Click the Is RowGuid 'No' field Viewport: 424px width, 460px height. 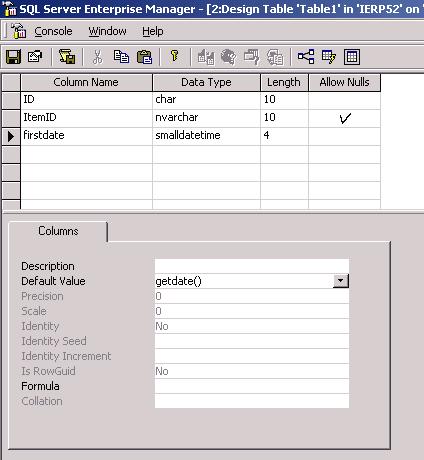tap(252, 371)
